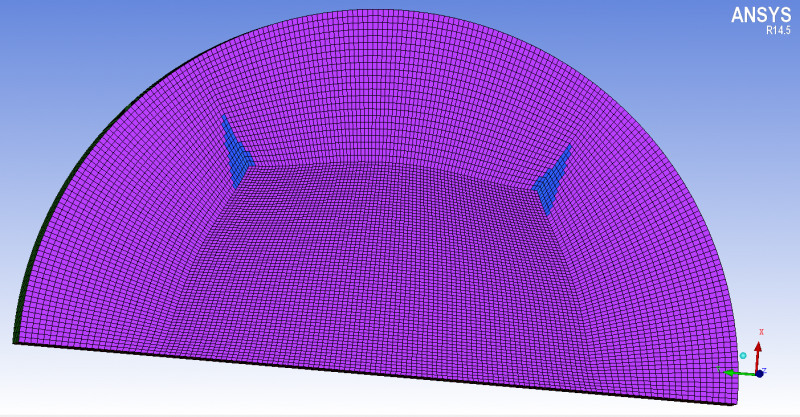Click the dark blue Z axis ball on triad

tap(759, 374)
